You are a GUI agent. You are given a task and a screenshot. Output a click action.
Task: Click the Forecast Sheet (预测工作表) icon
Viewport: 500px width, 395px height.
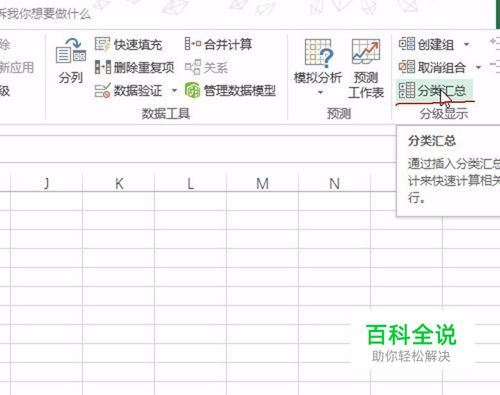pyautogui.click(x=366, y=51)
